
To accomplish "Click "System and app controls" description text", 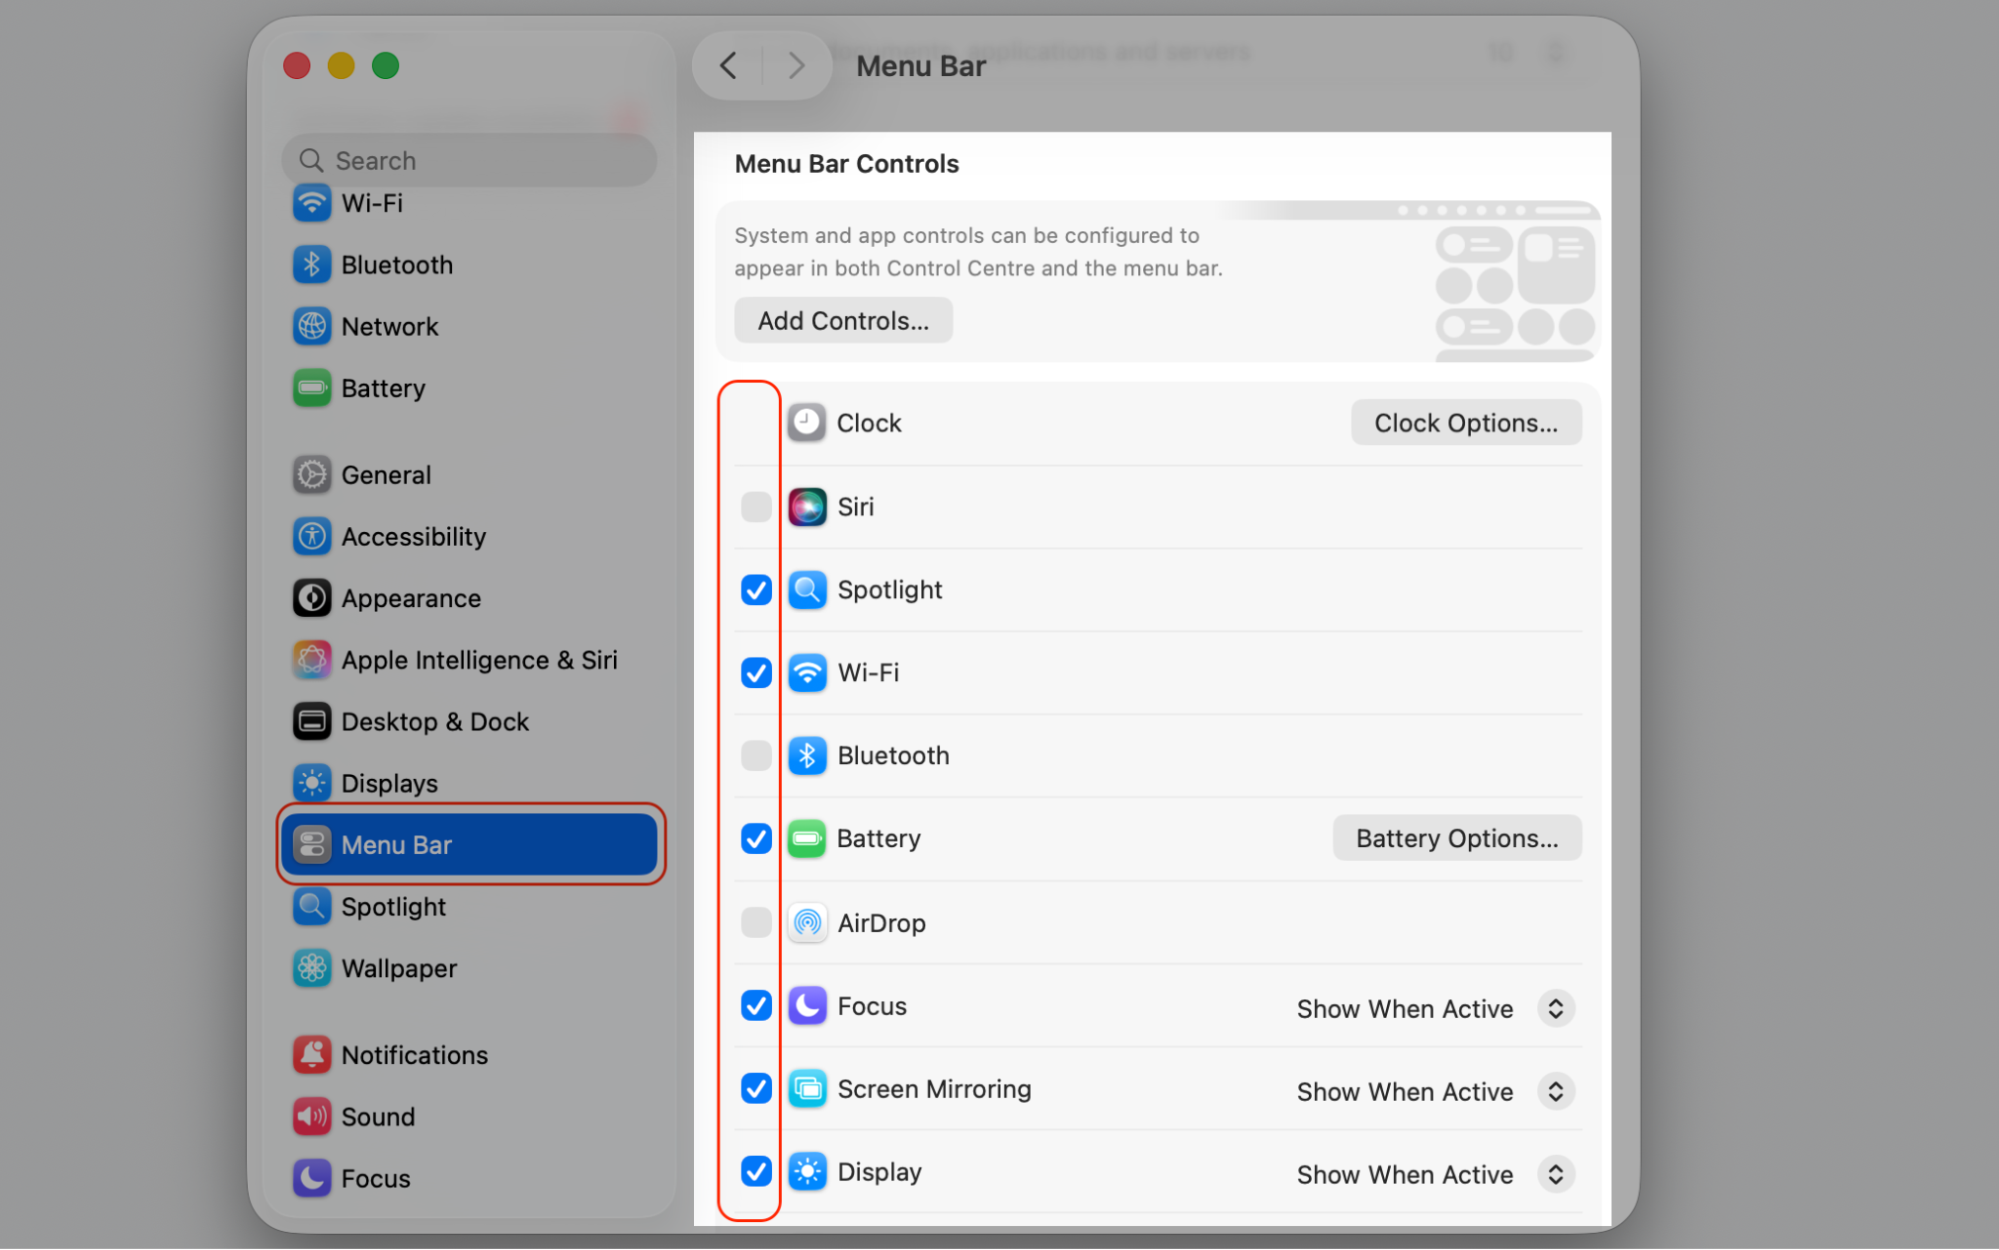I will tap(978, 252).
